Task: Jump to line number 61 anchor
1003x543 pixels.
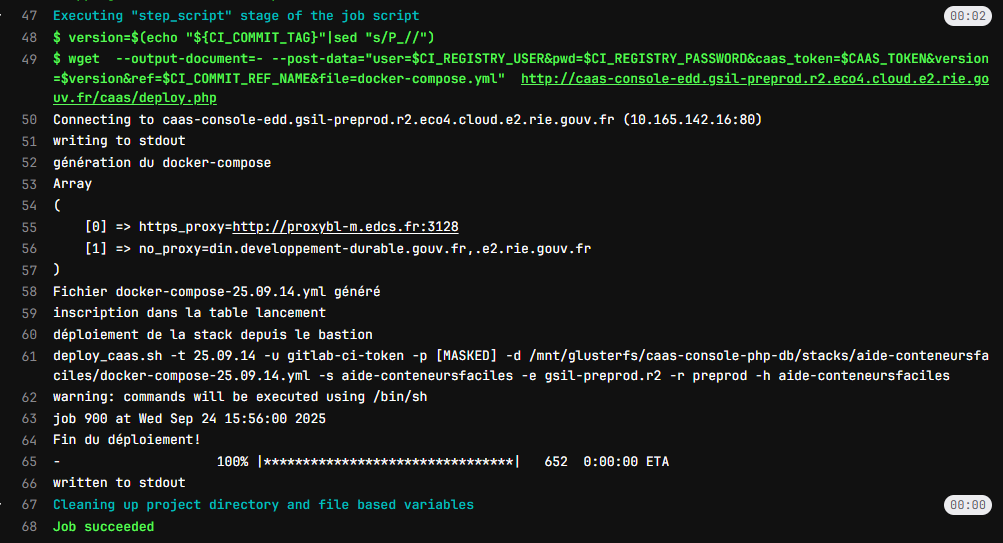Action: pos(29,357)
